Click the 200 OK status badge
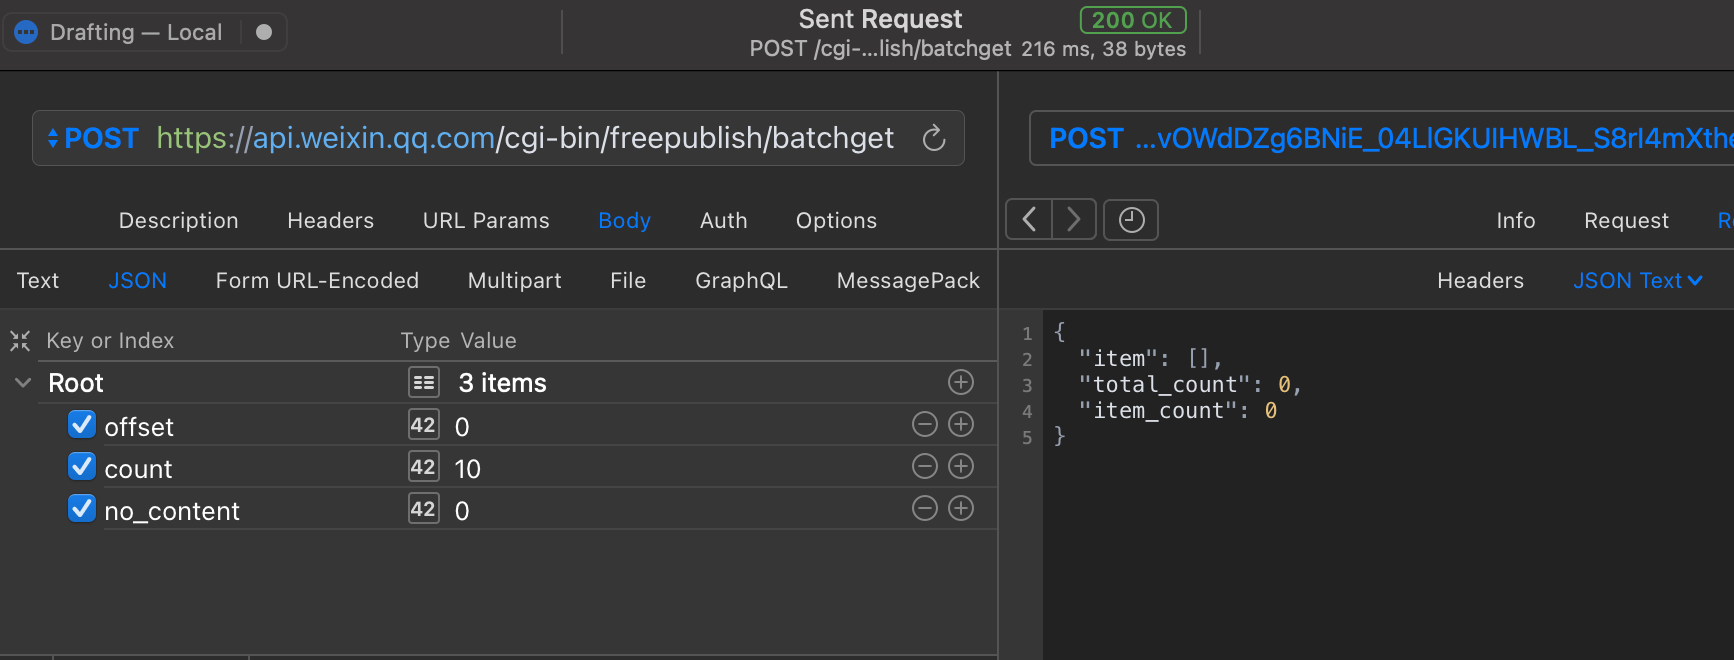The image size is (1734, 660). pyautogui.click(x=1132, y=20)
